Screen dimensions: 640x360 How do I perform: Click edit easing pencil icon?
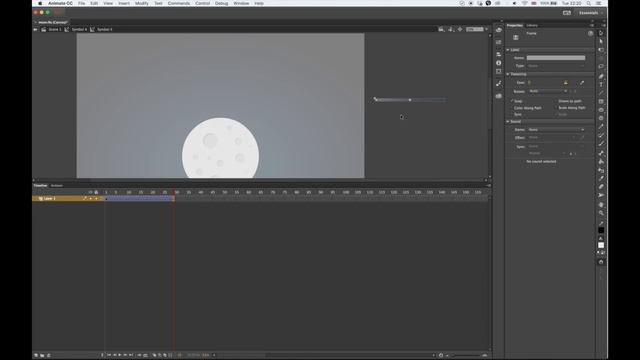coord(582,83)
